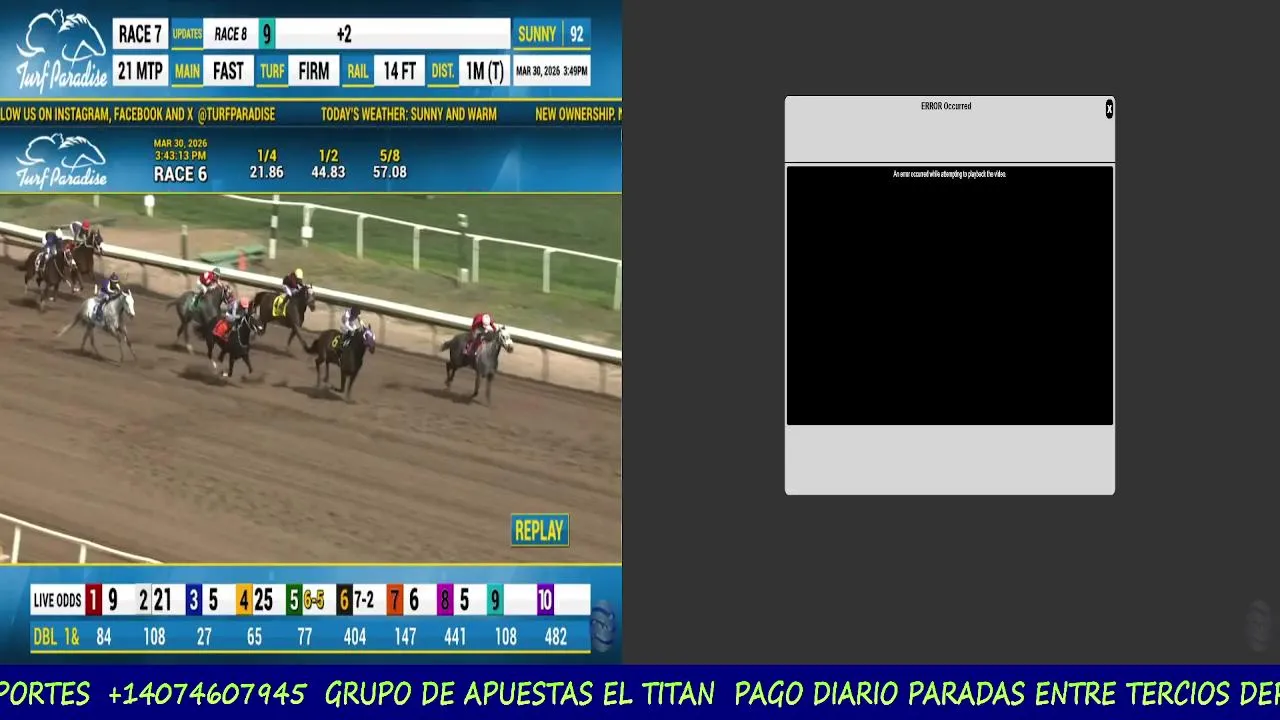
Task: Click the teal 9 badge next to RACE 8
Action: pos(267,34)
